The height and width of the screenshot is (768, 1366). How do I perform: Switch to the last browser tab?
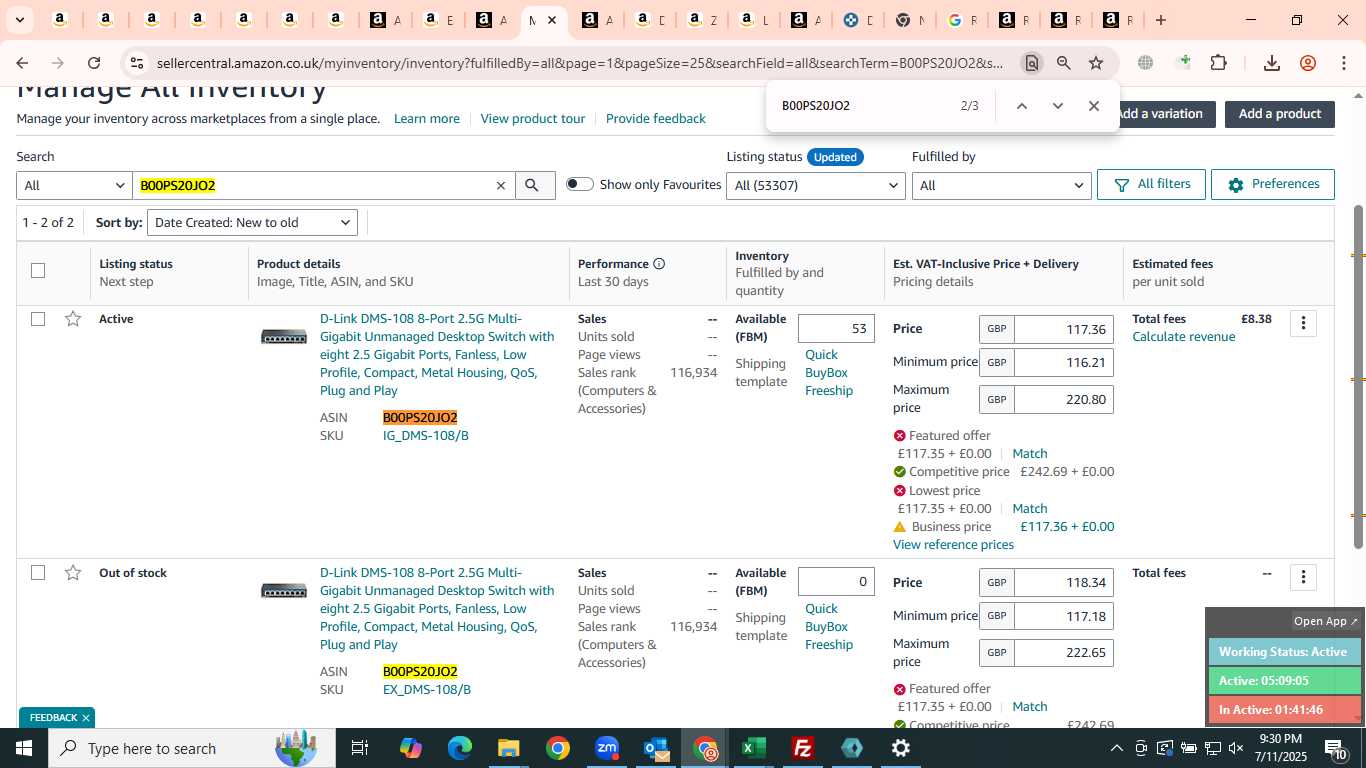coord(1117,20)
